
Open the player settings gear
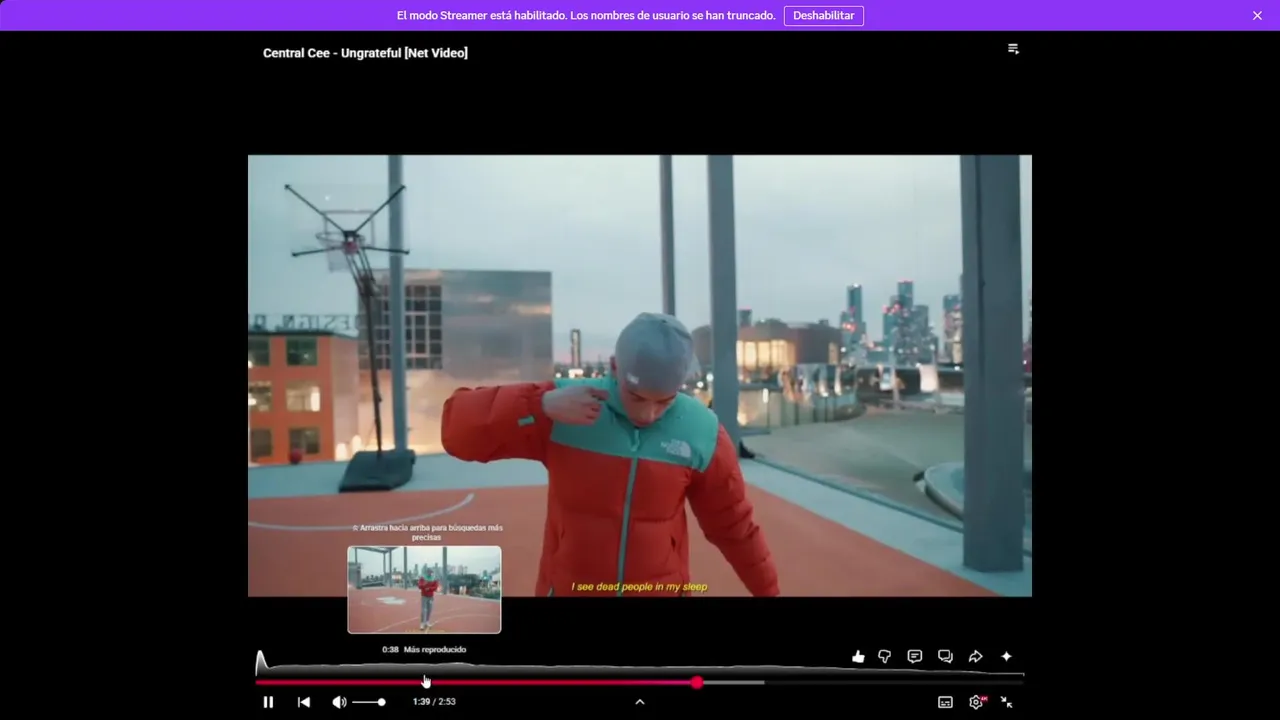977,702
